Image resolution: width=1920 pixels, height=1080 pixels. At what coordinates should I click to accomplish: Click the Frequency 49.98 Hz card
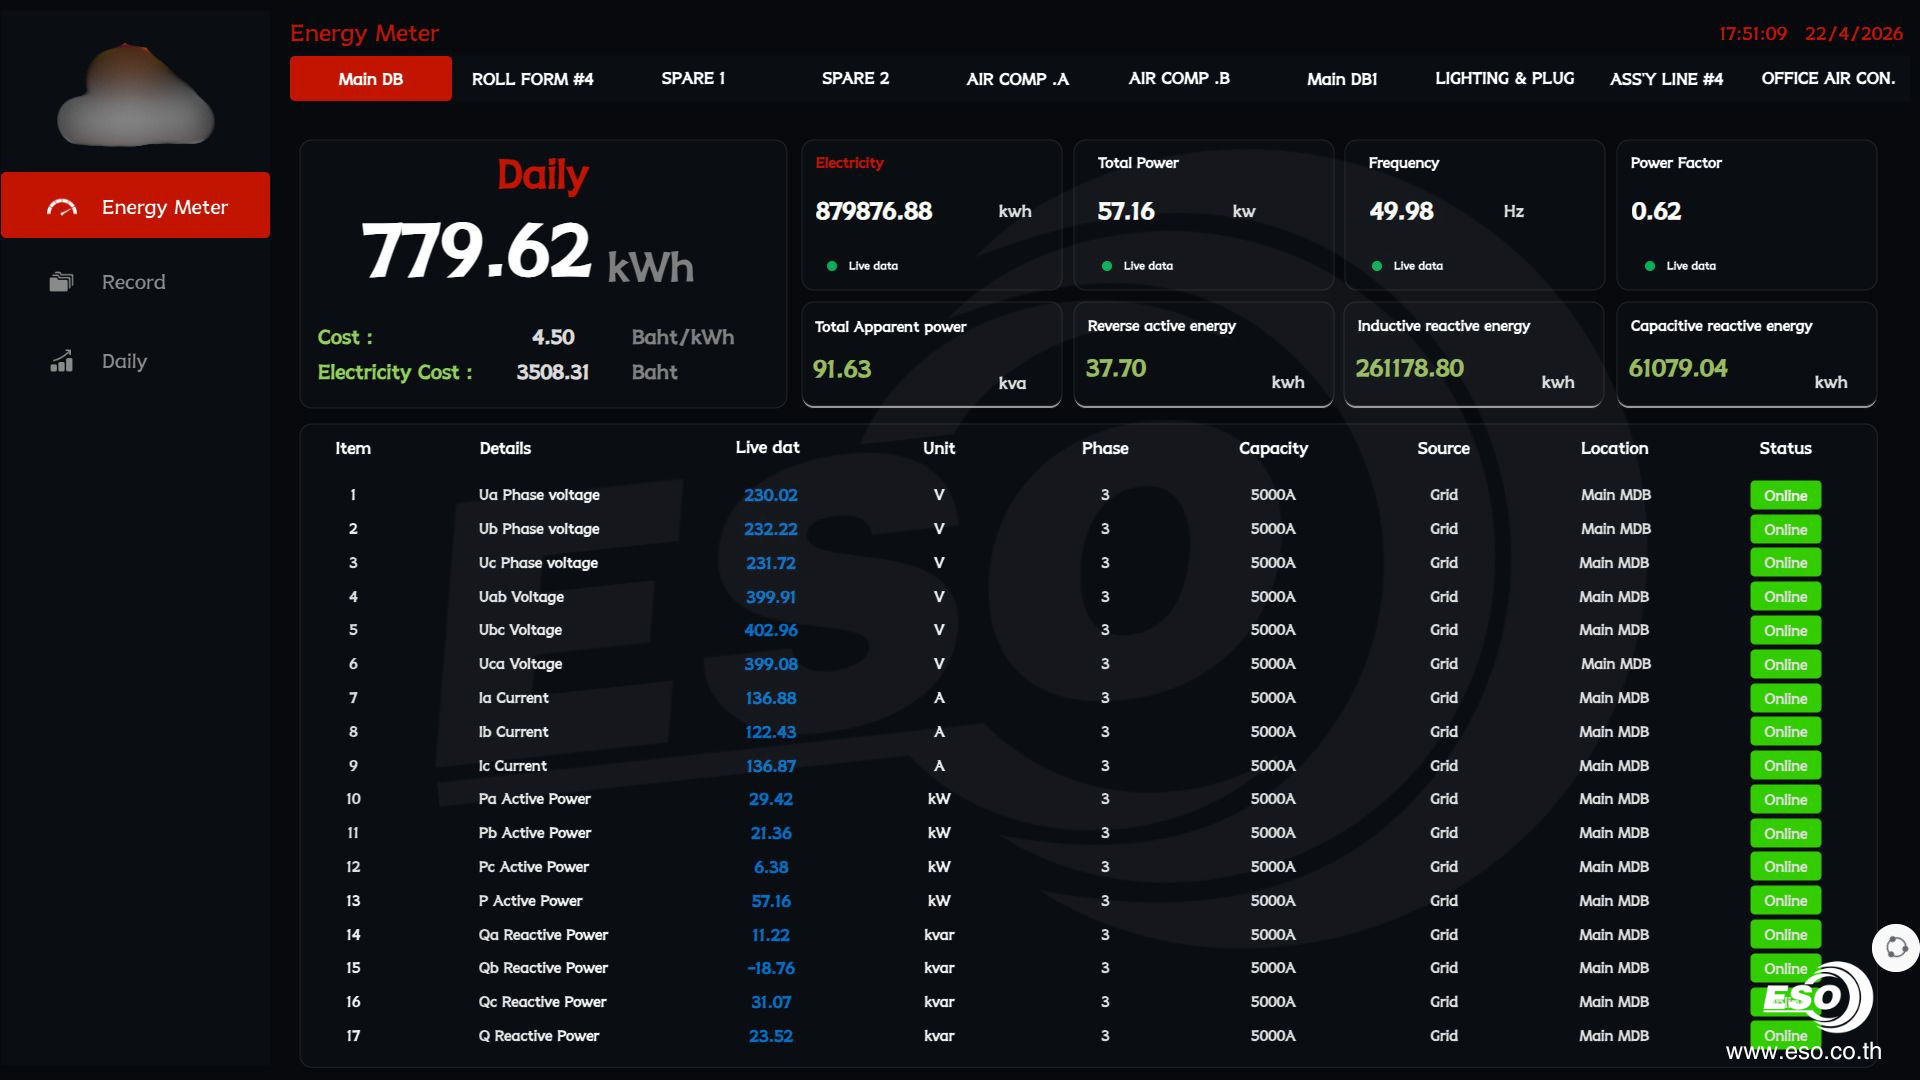click(x=1473, y=215)
